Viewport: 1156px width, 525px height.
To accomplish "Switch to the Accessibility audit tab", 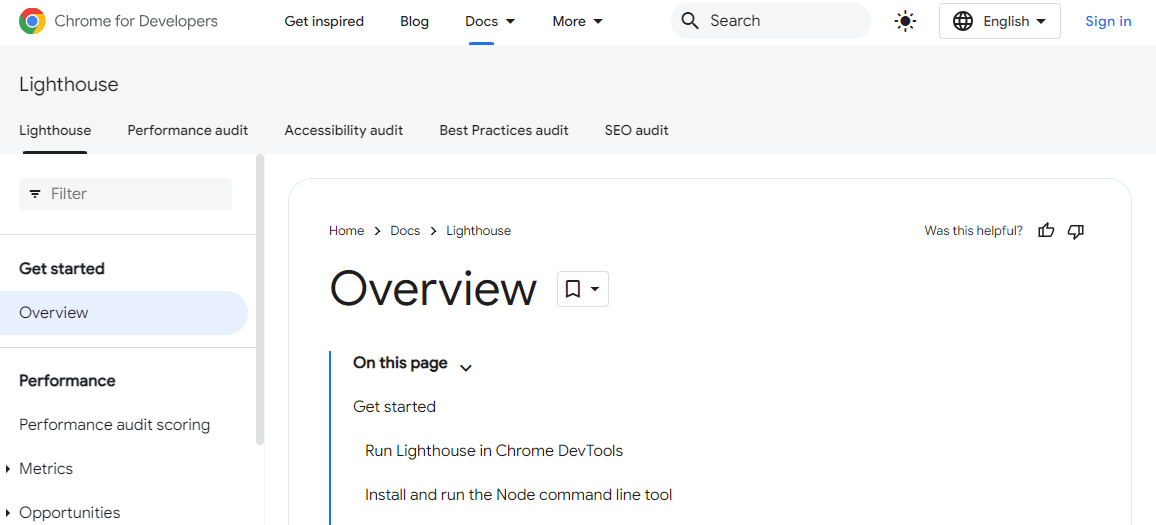I will point(344,131).
